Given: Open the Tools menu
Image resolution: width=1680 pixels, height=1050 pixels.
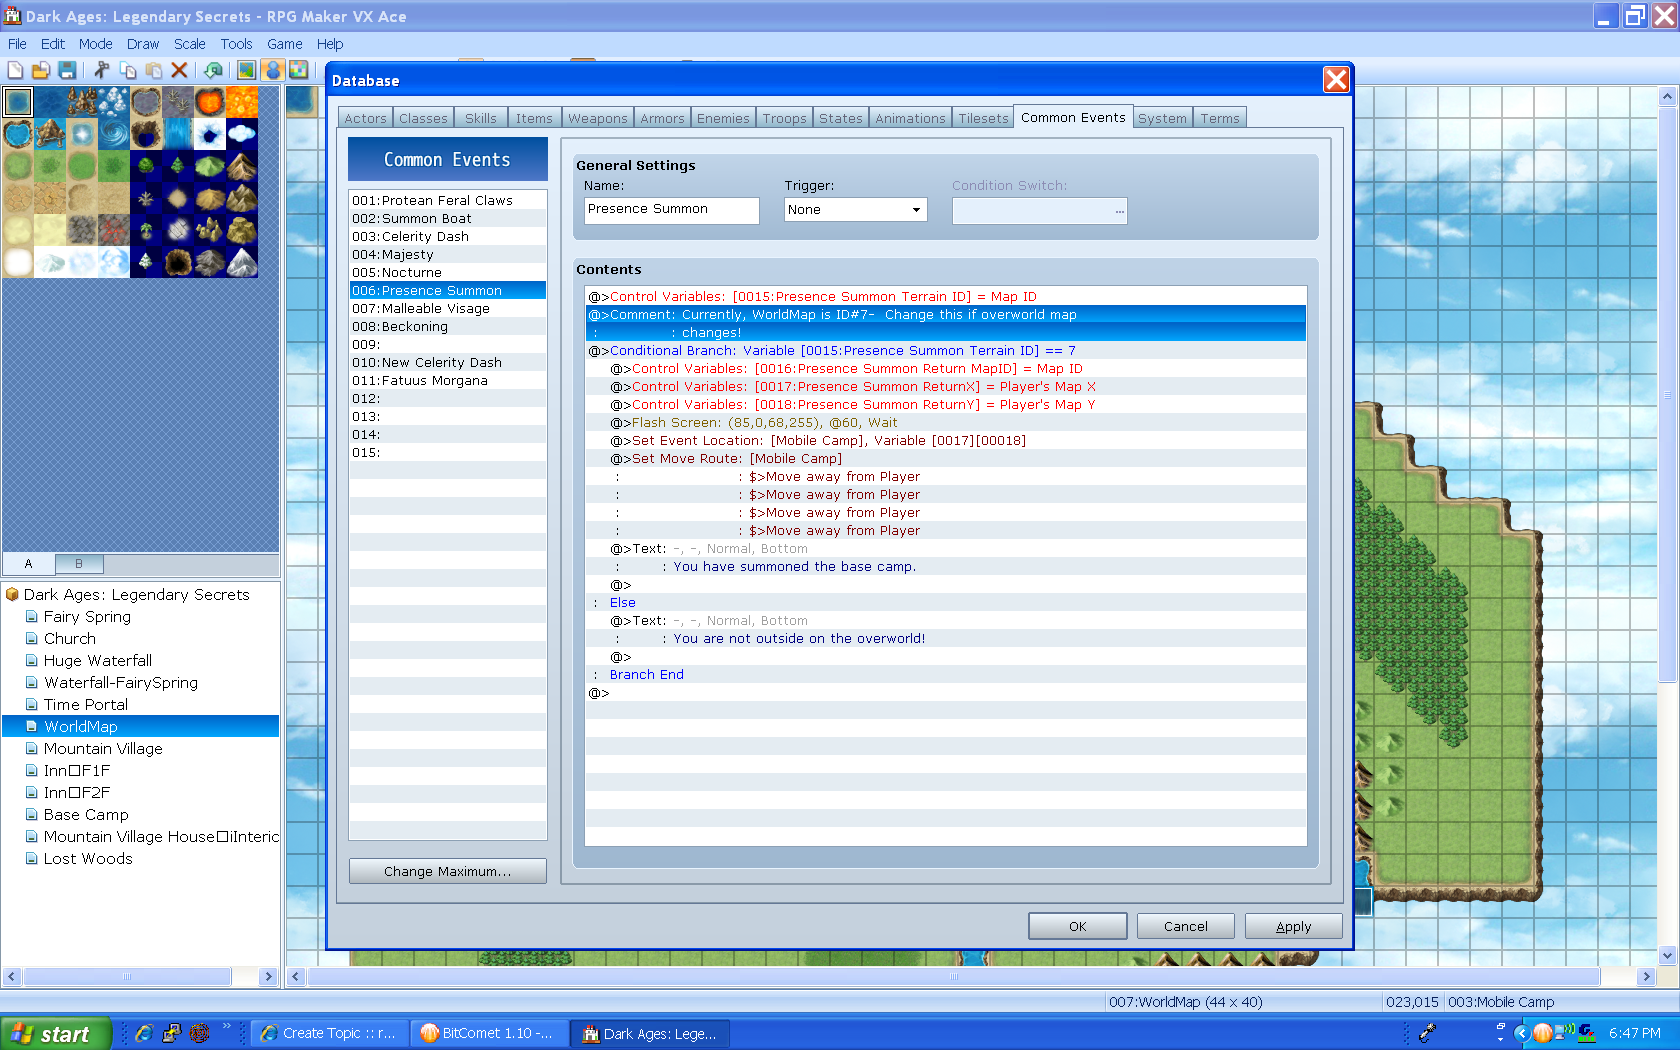Looking at the screenshot, I should click(x=236, y=44).
